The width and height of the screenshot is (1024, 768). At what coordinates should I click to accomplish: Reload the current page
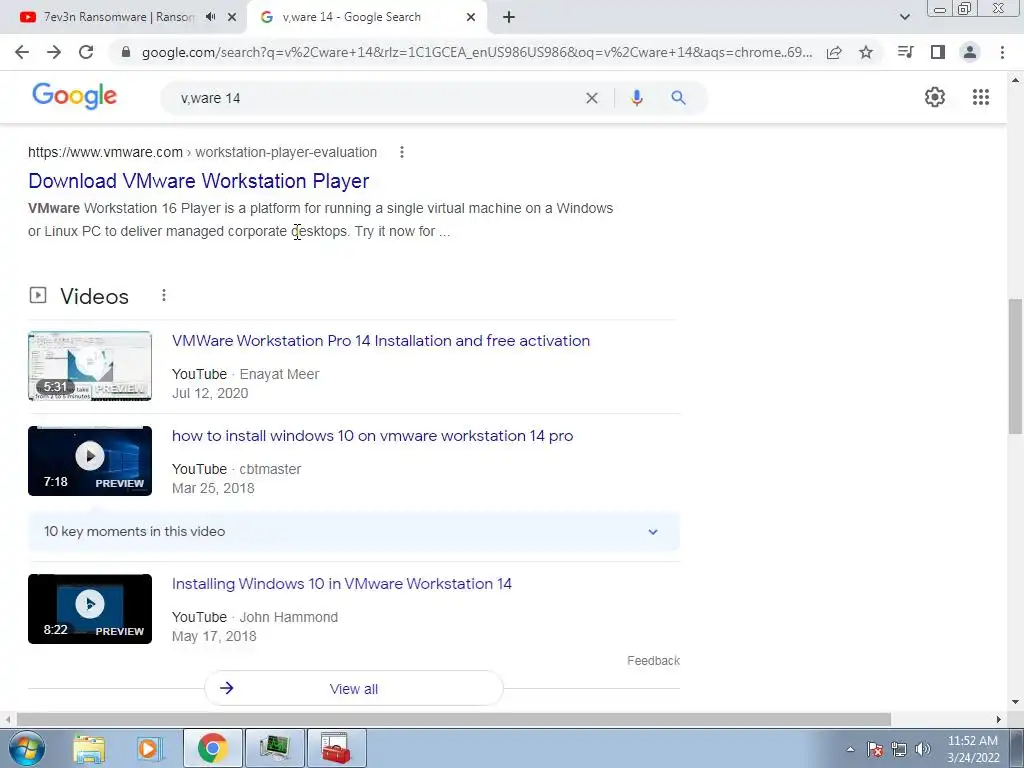[86, 52]
